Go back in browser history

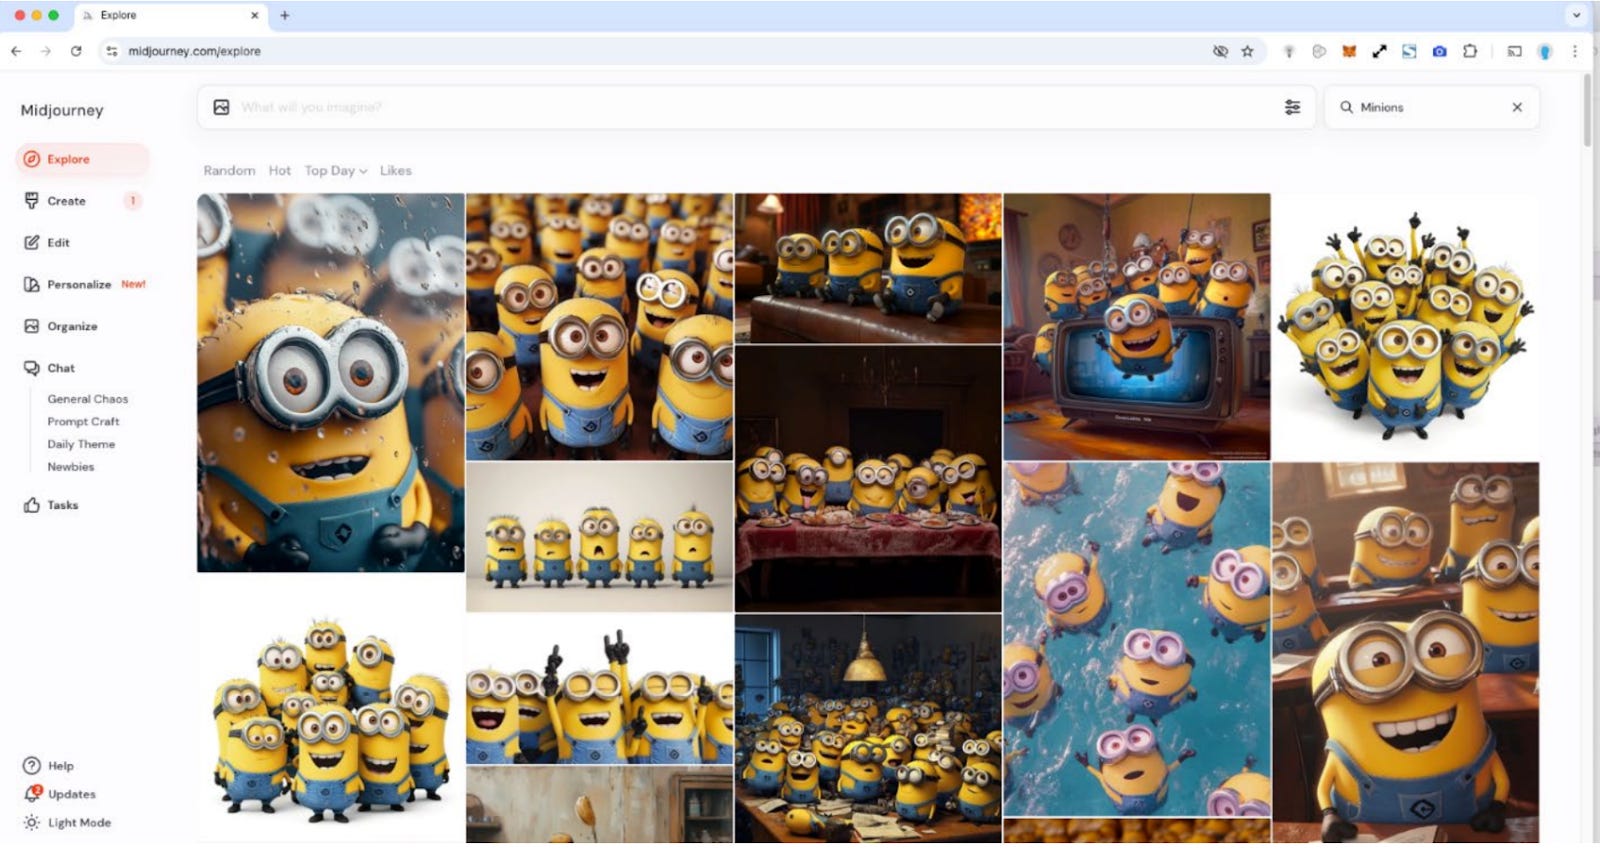[x=16, y=51]
